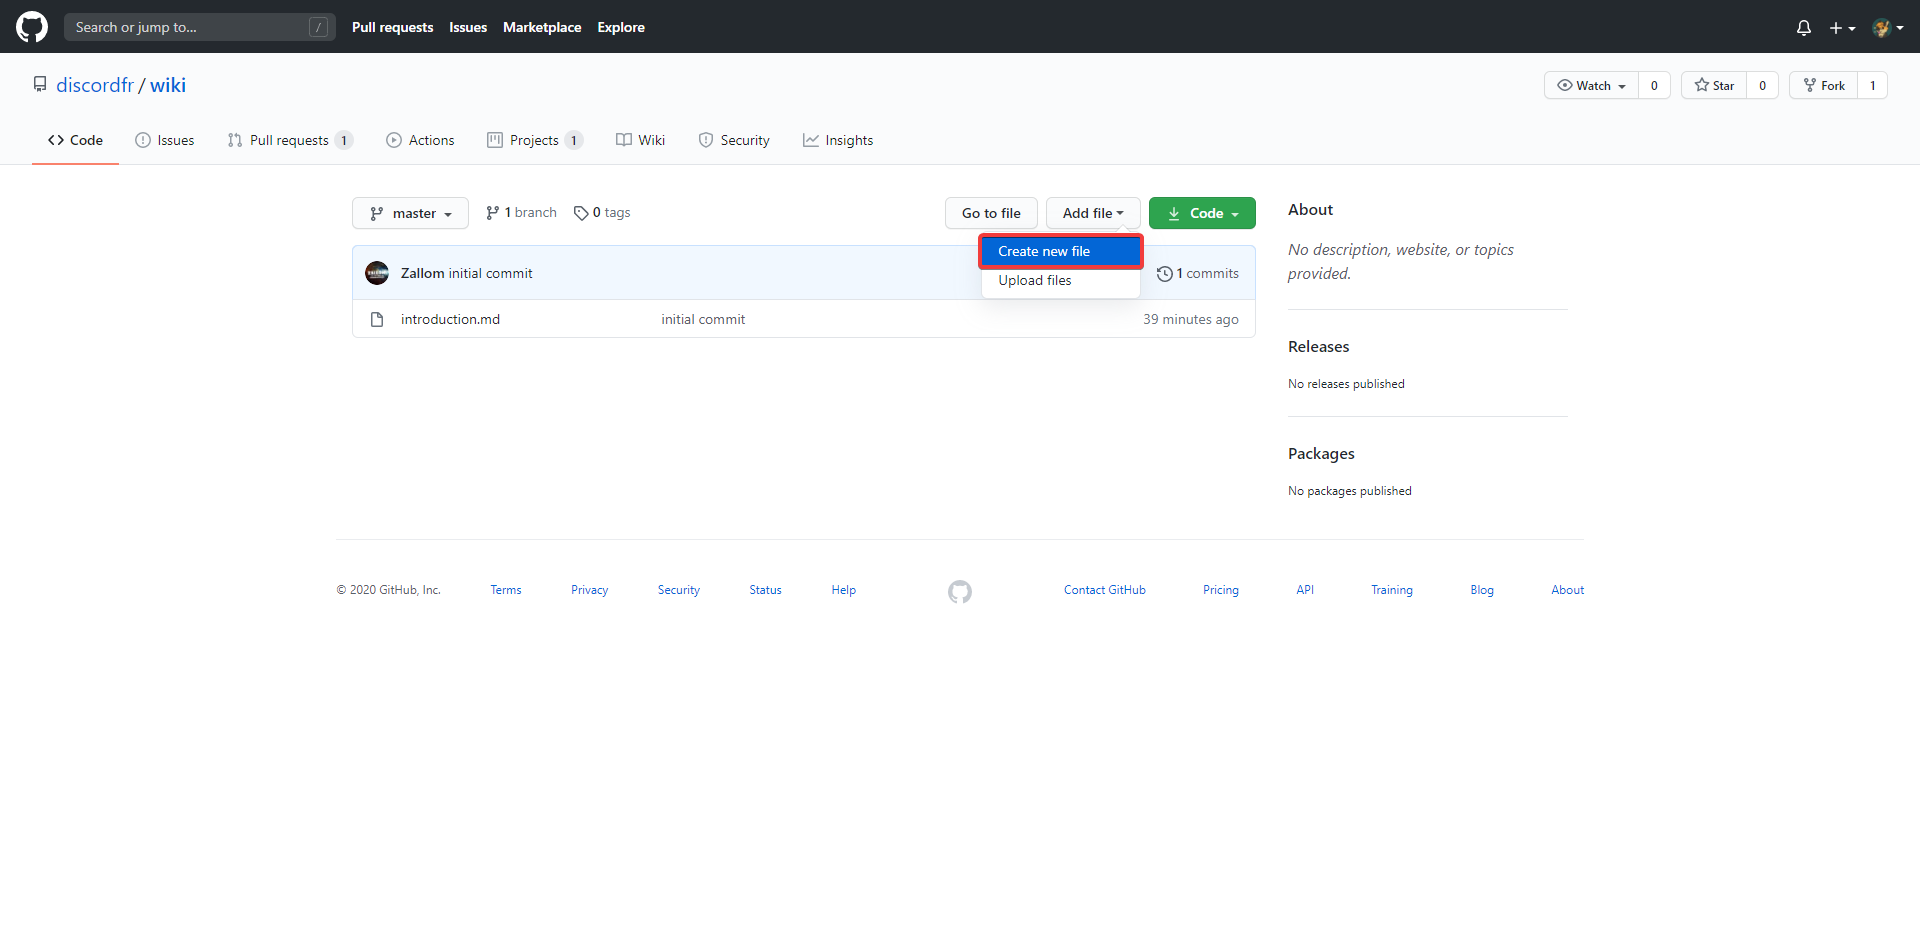Open Marketplace in top navigation
The height and width of the screenshot is (937, 1920).
(x=542, y=27)
